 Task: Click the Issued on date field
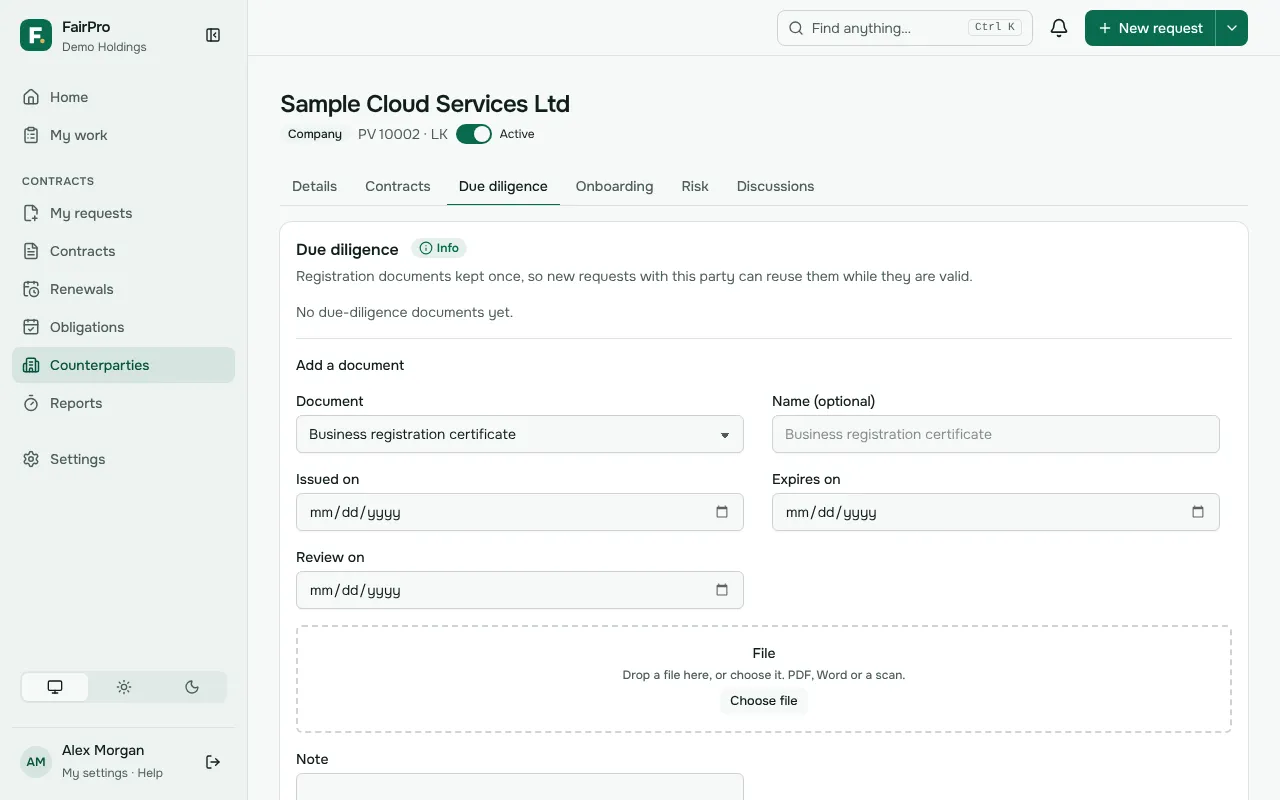pyautogui.click(x=520, y=512)
